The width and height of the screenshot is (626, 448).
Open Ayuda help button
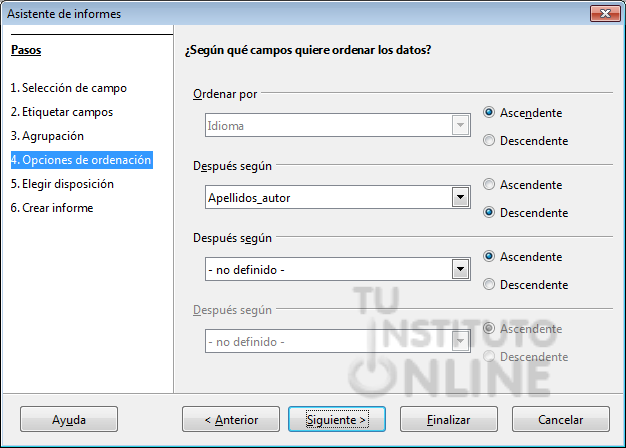coord(69,419)
